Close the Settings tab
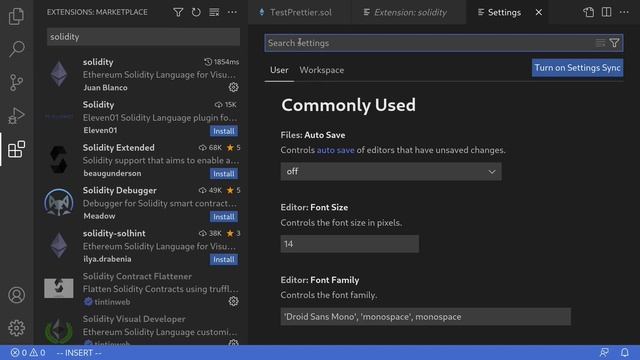This screenshot has height=360, width=640. [539, 13]
